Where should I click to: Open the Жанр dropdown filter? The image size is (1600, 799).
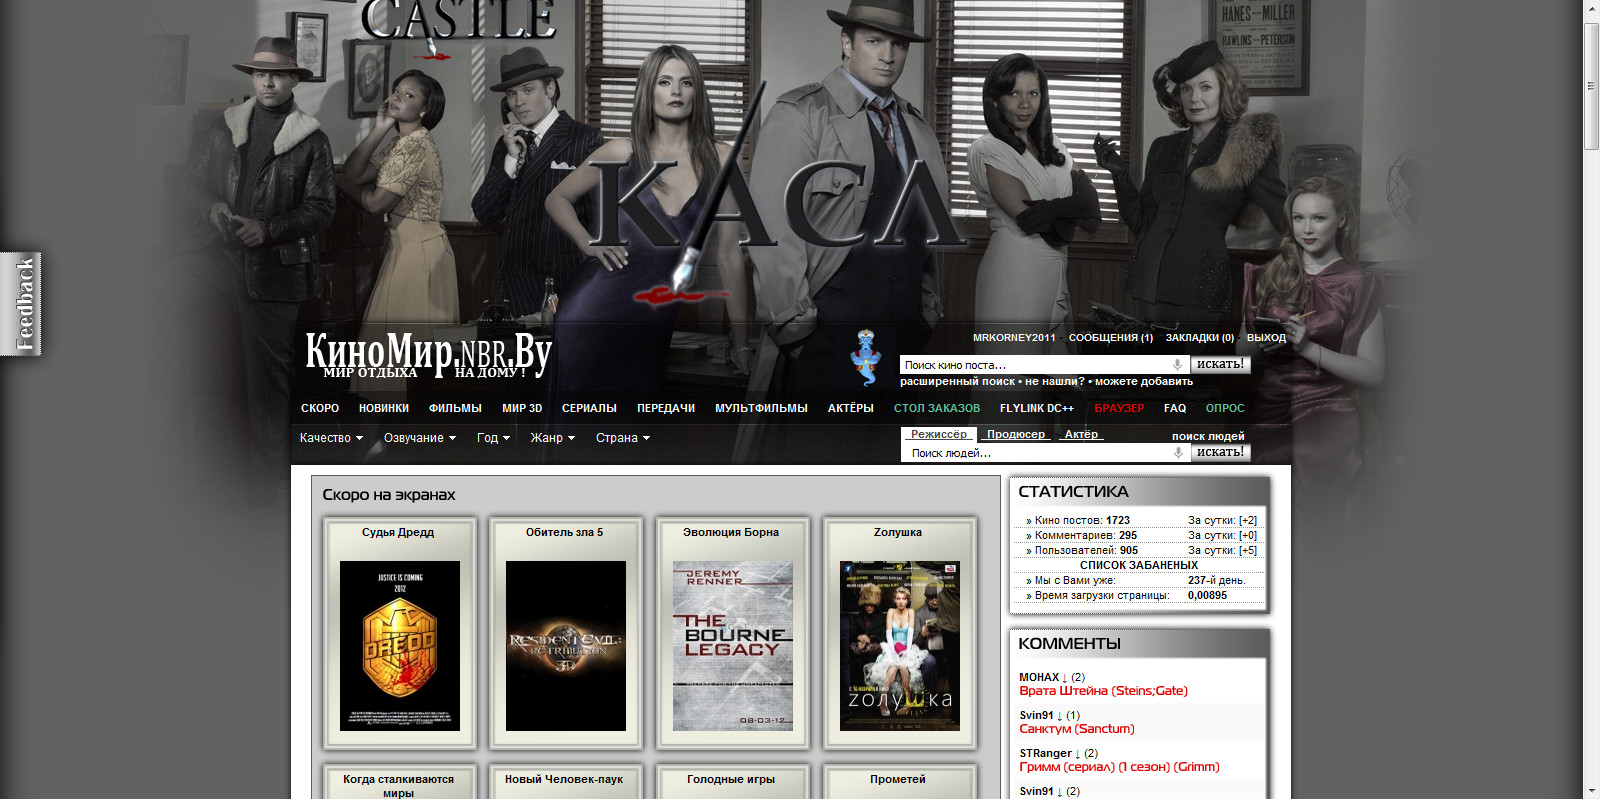point(552,438)
